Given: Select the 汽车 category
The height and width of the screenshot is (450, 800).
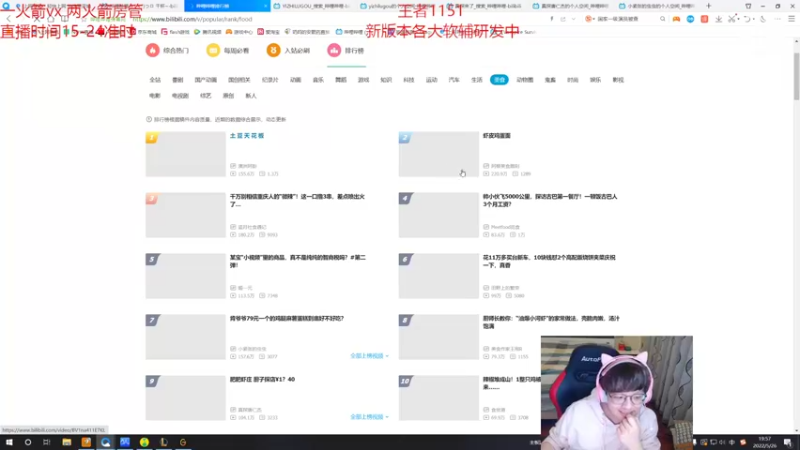Looking at the screenshot, I should click(454, 80).
